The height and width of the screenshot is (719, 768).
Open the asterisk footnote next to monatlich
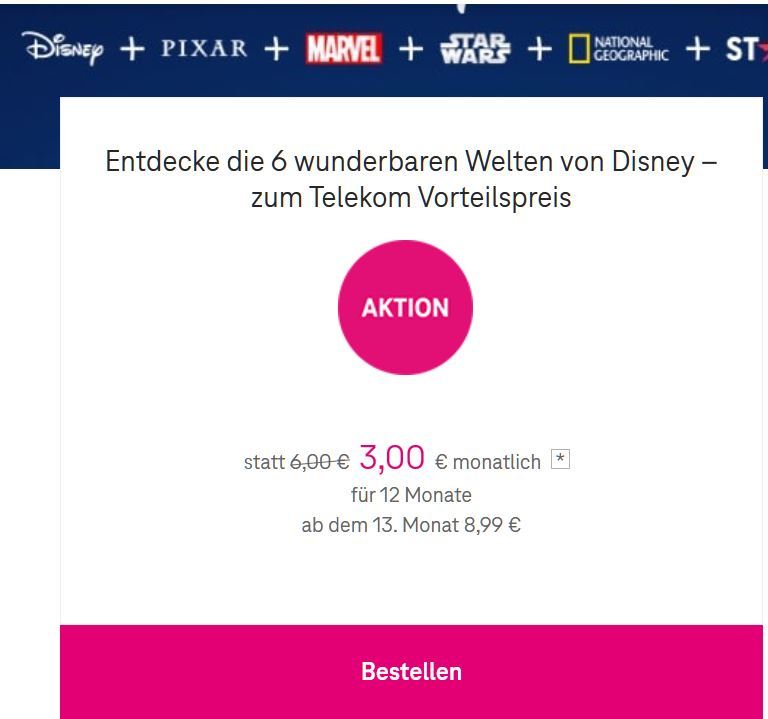560,459
